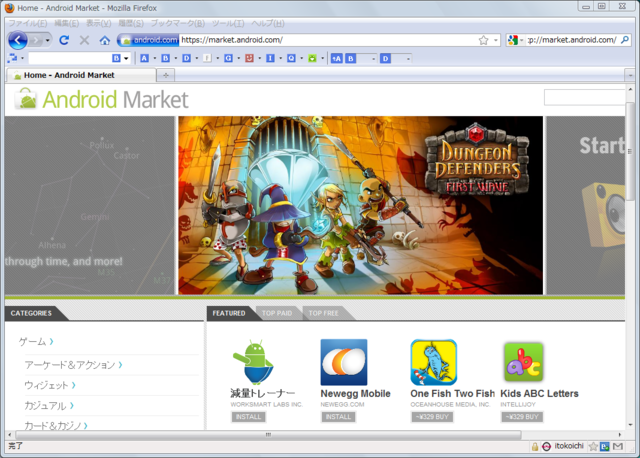This screenshot has height=458, width=640.
Task: Open the Newegg Mobile app icon
Action: click(x=344, y=362)
